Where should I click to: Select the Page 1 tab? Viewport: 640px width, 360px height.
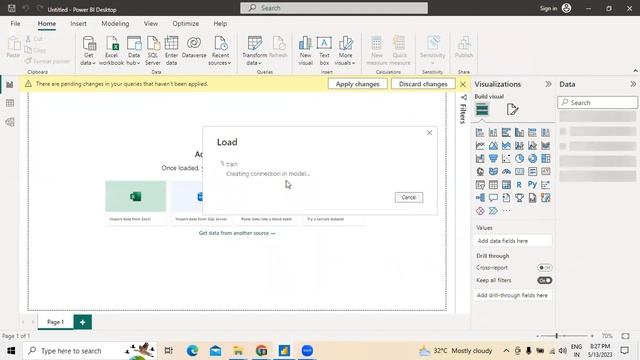coord(56,322)
